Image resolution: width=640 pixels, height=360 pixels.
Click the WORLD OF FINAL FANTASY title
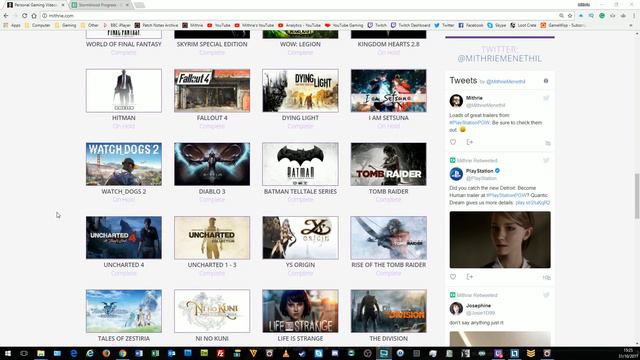click(124, 44)
